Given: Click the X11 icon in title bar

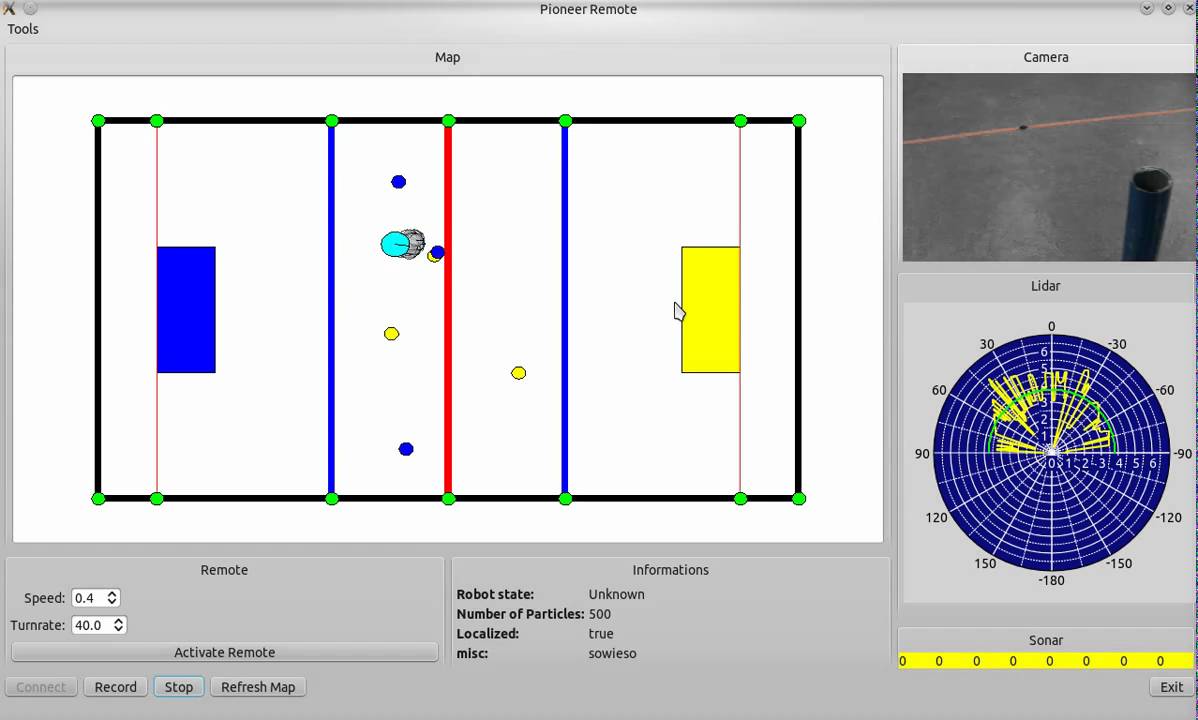Looking at the screenshot, I should [x=9, y=8].
